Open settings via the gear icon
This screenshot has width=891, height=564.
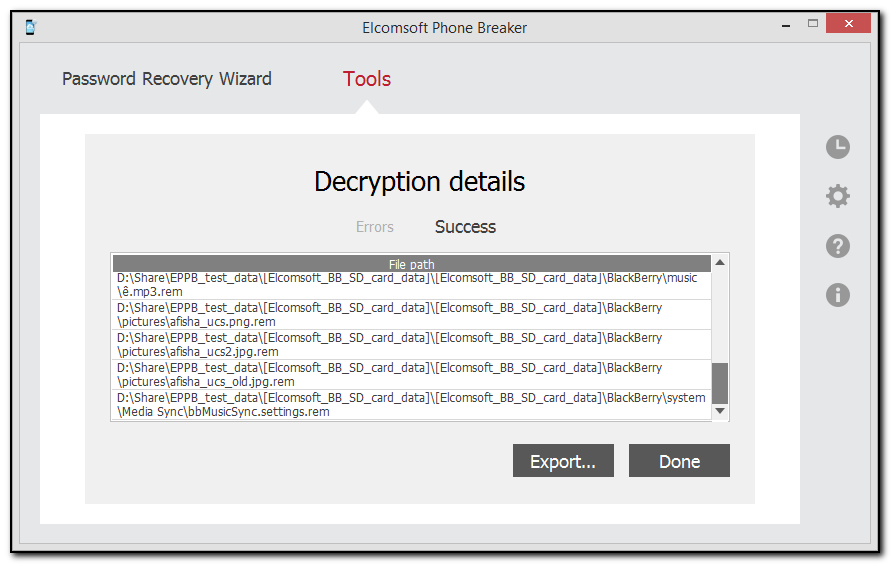coord(837,196)
